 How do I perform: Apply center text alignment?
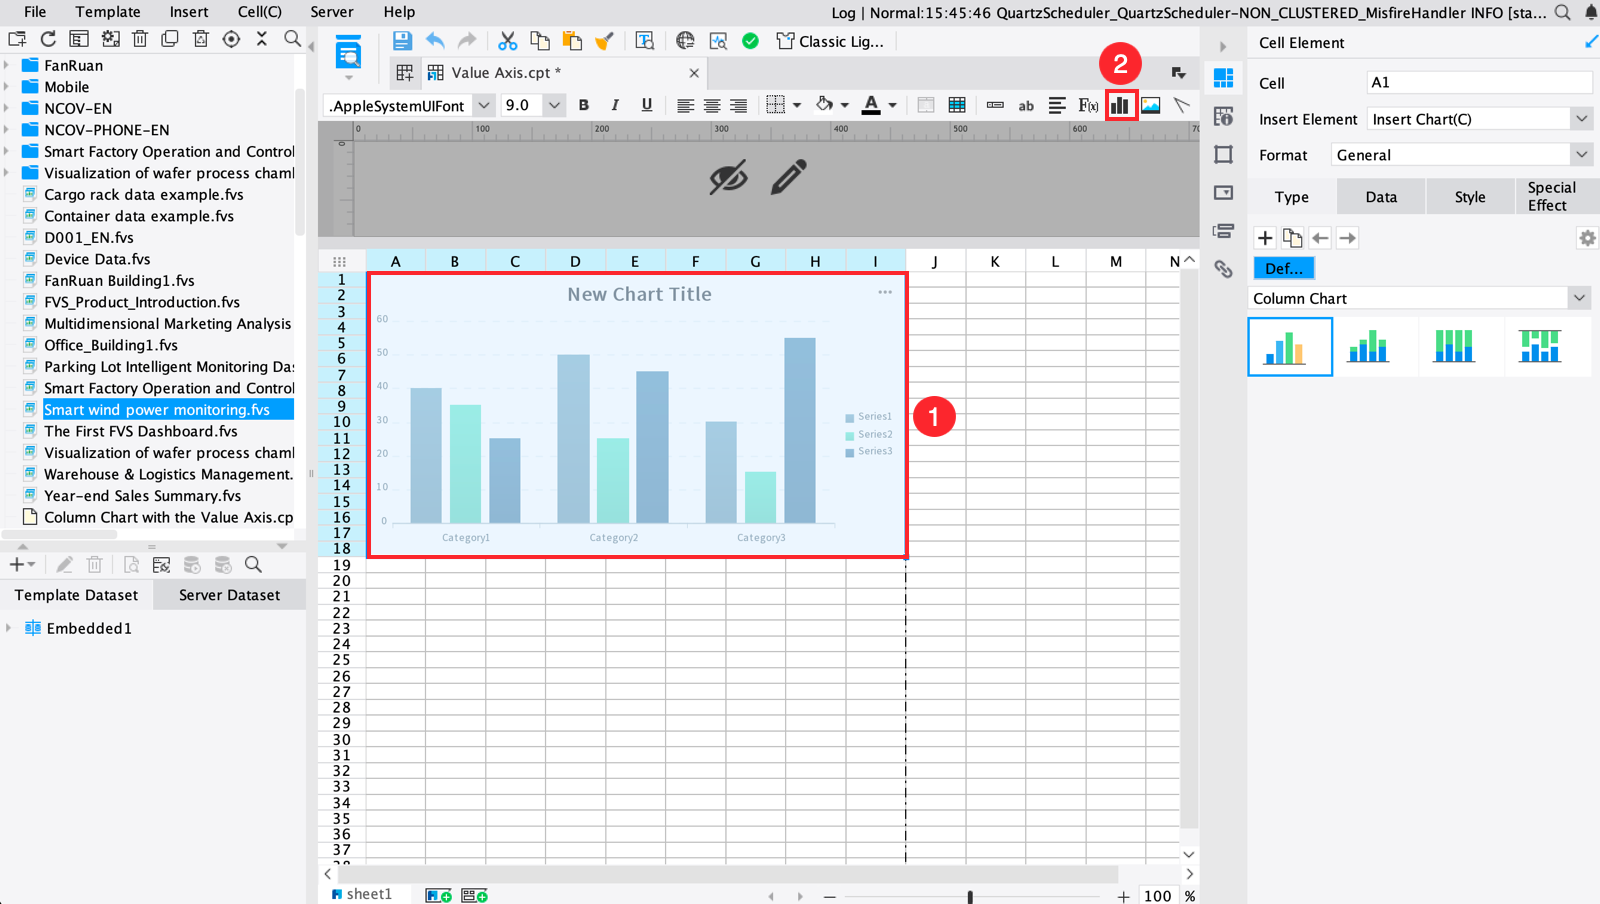(x=712, y=105)
